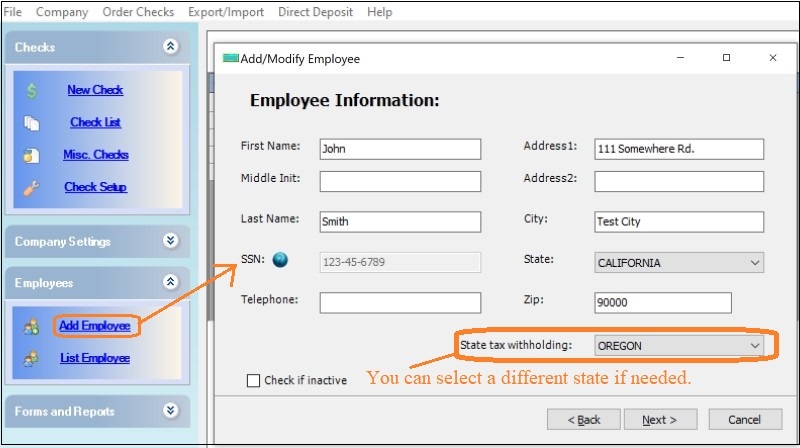
Task: Click into the empty Telephone field
Action: 400,302
